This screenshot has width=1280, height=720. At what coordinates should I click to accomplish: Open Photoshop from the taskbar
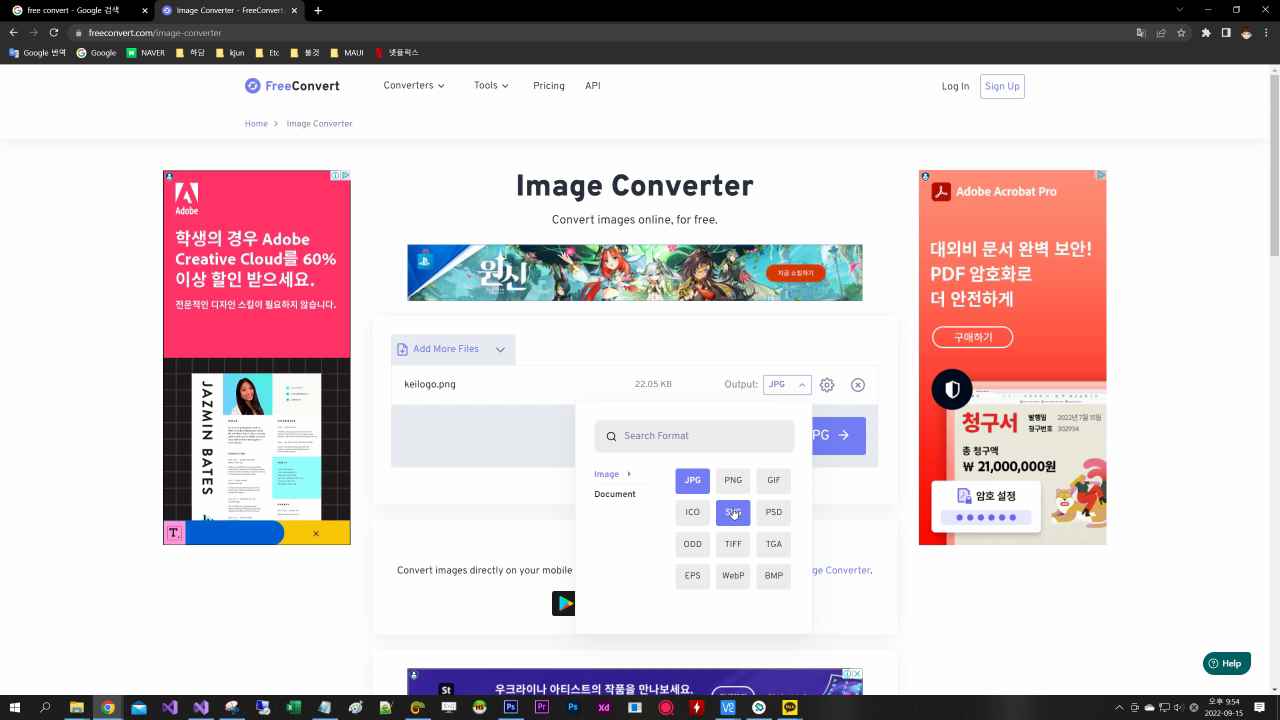click(x=511, y=707)
